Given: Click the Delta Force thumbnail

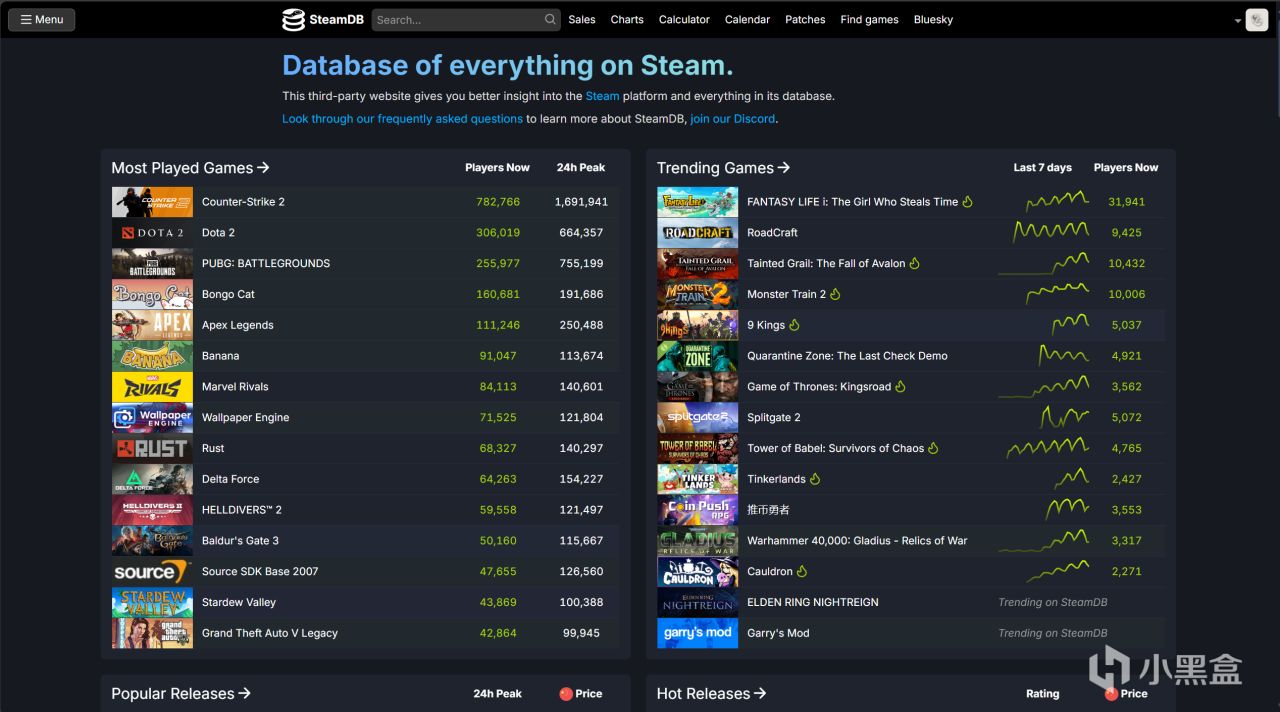Looking at the screenshot, I should 152,479.
